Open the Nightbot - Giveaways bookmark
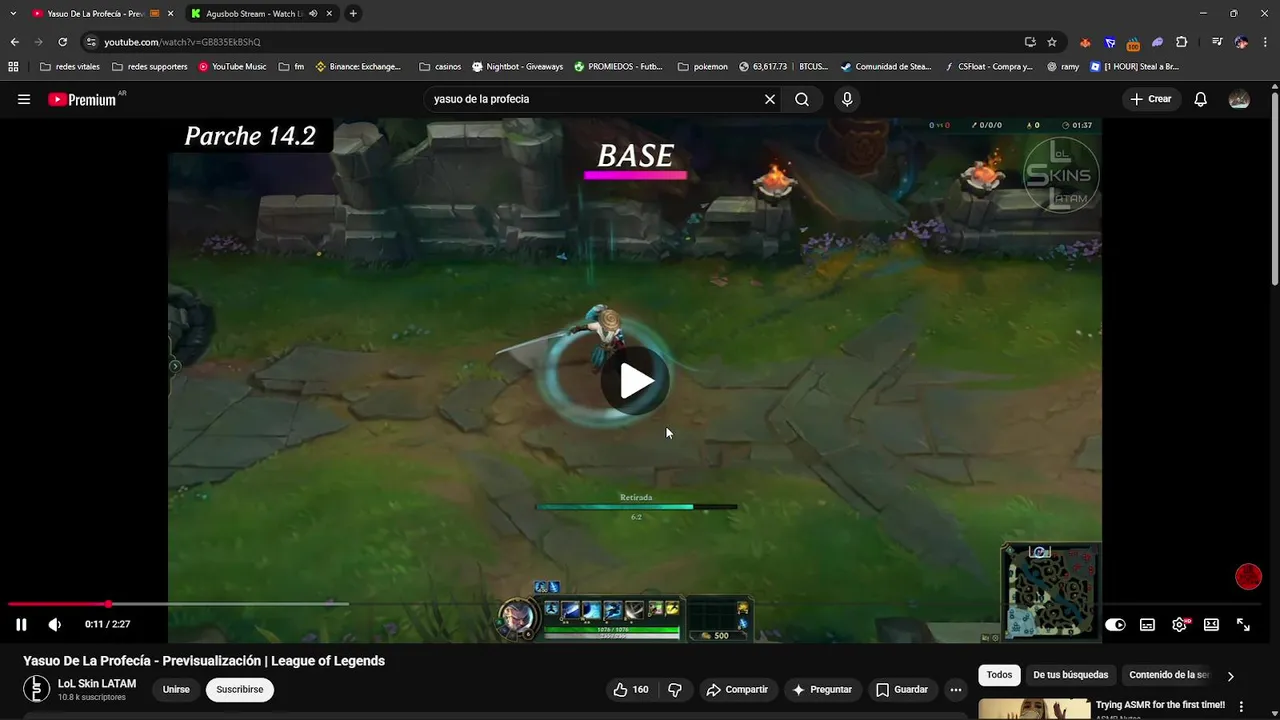The width and height of the screenshot is (1280, 720). 517,67
